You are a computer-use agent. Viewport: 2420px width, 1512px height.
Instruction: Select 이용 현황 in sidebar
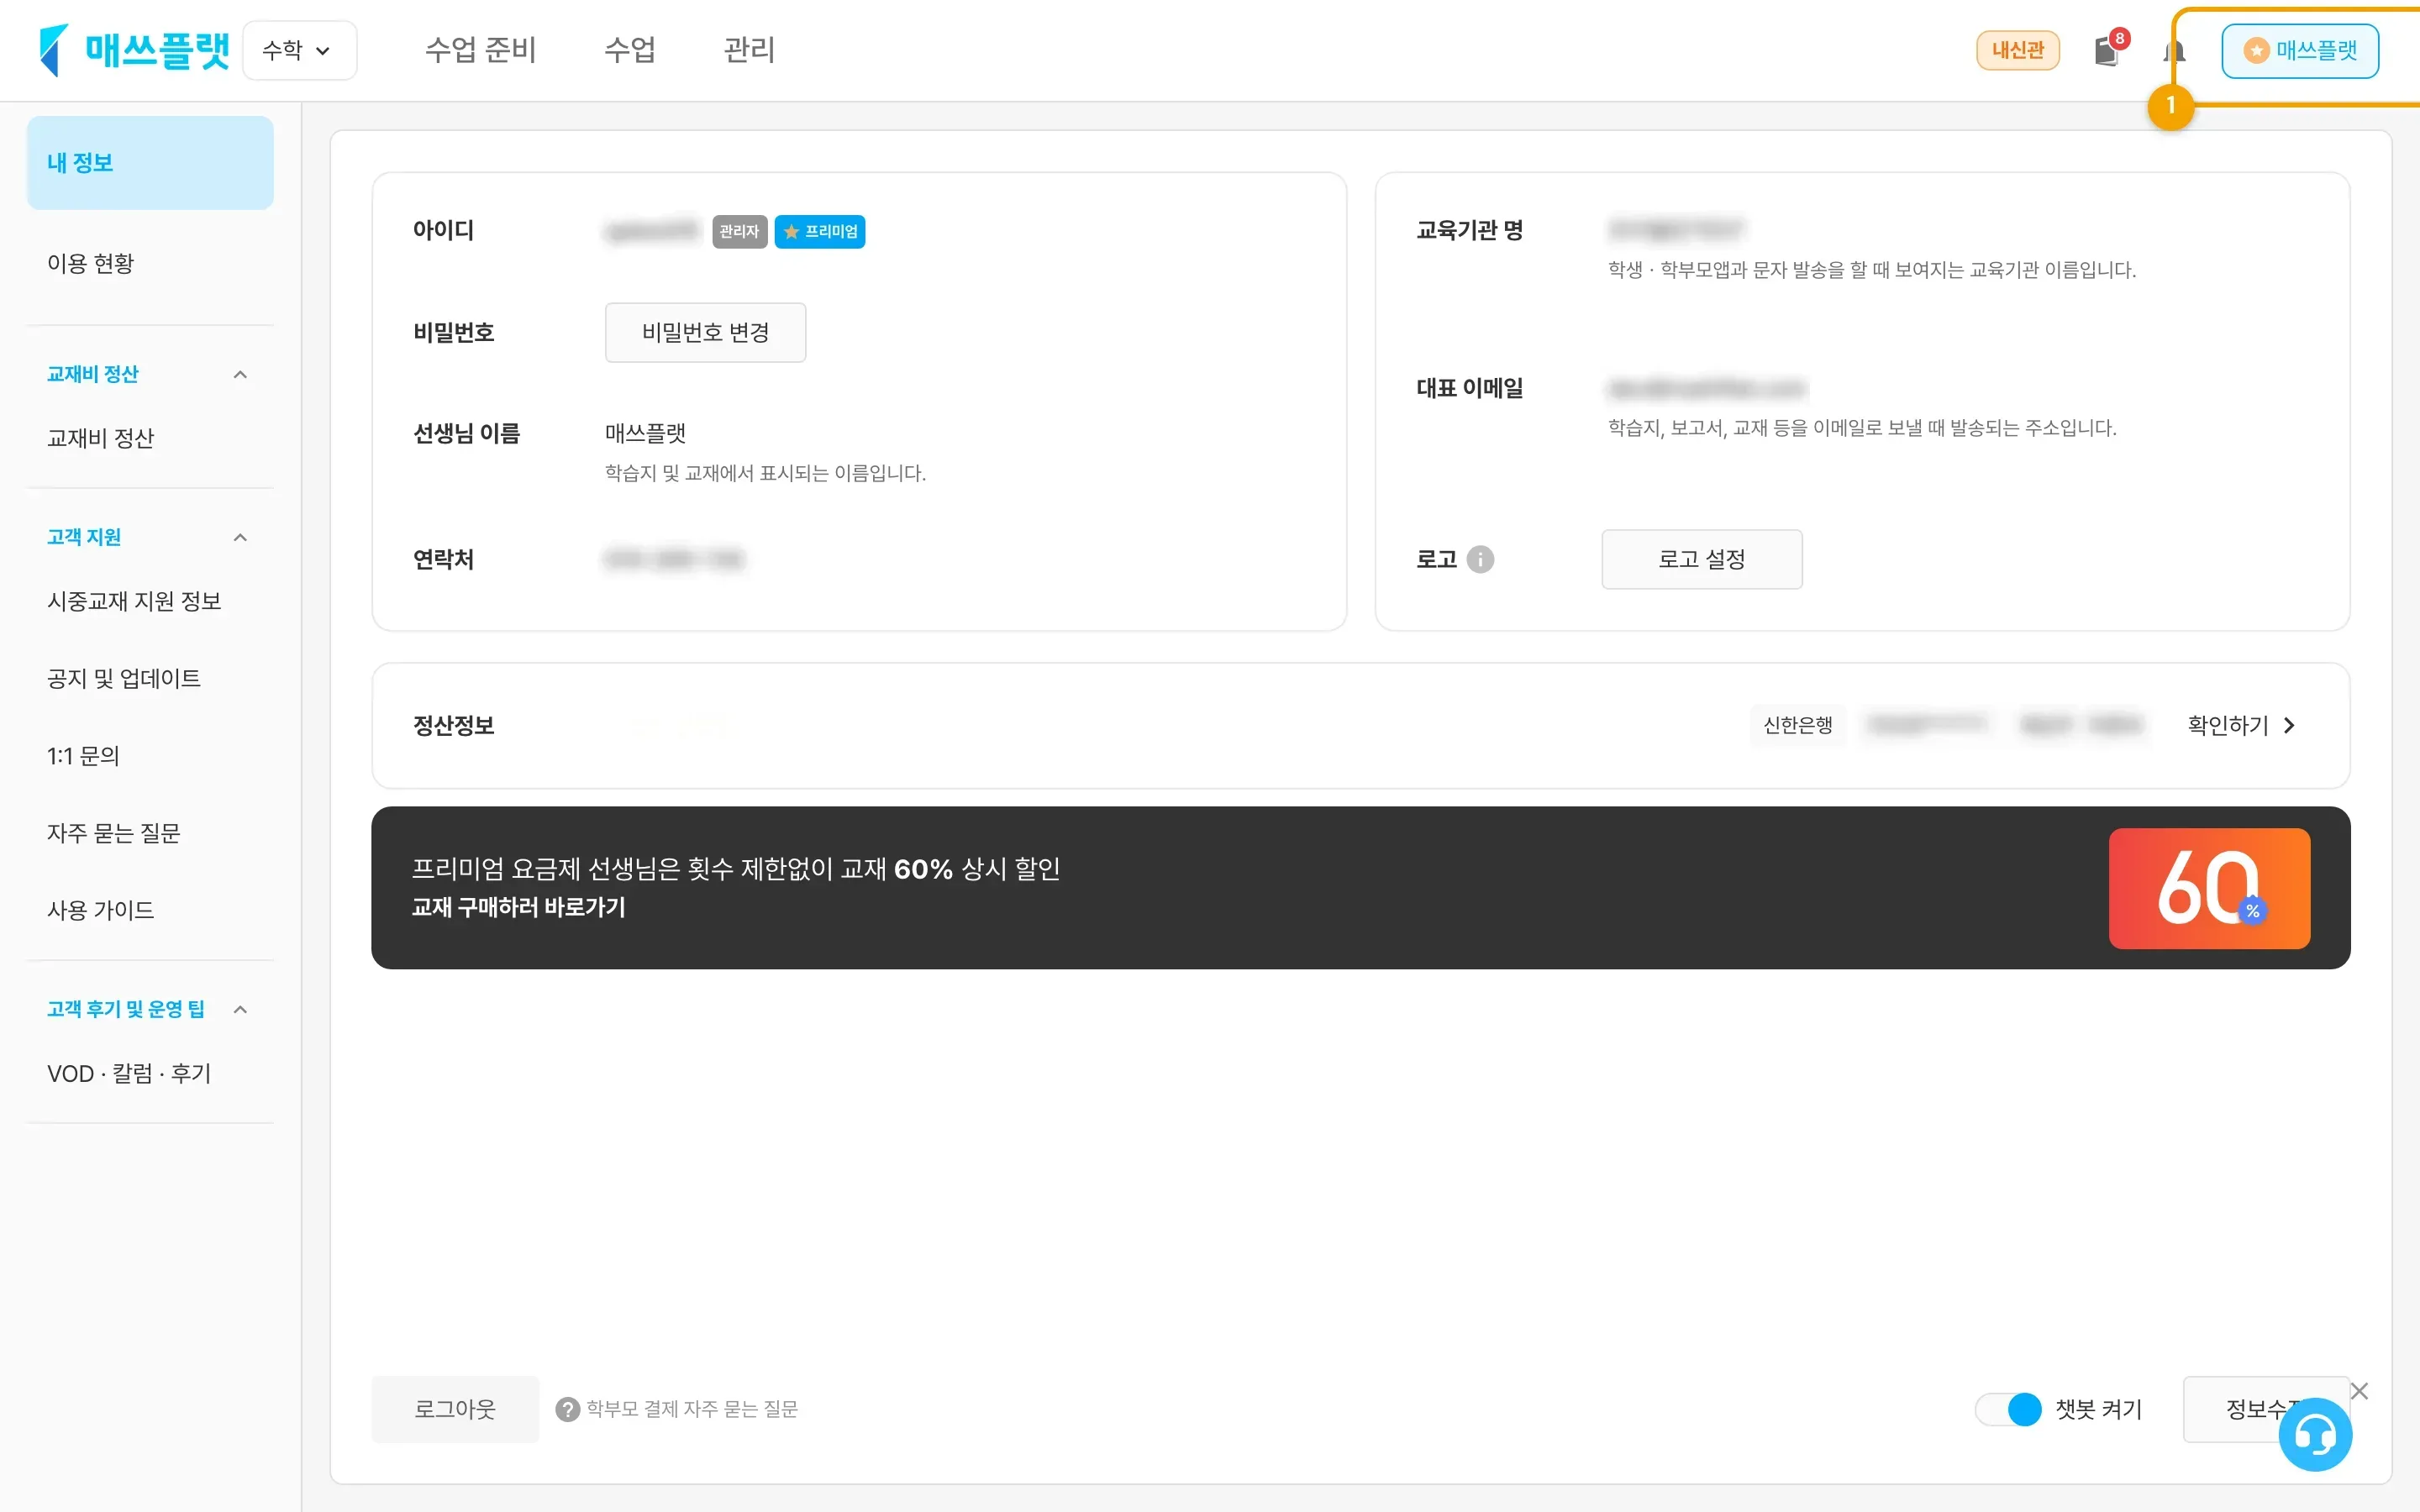pos(91,263)
